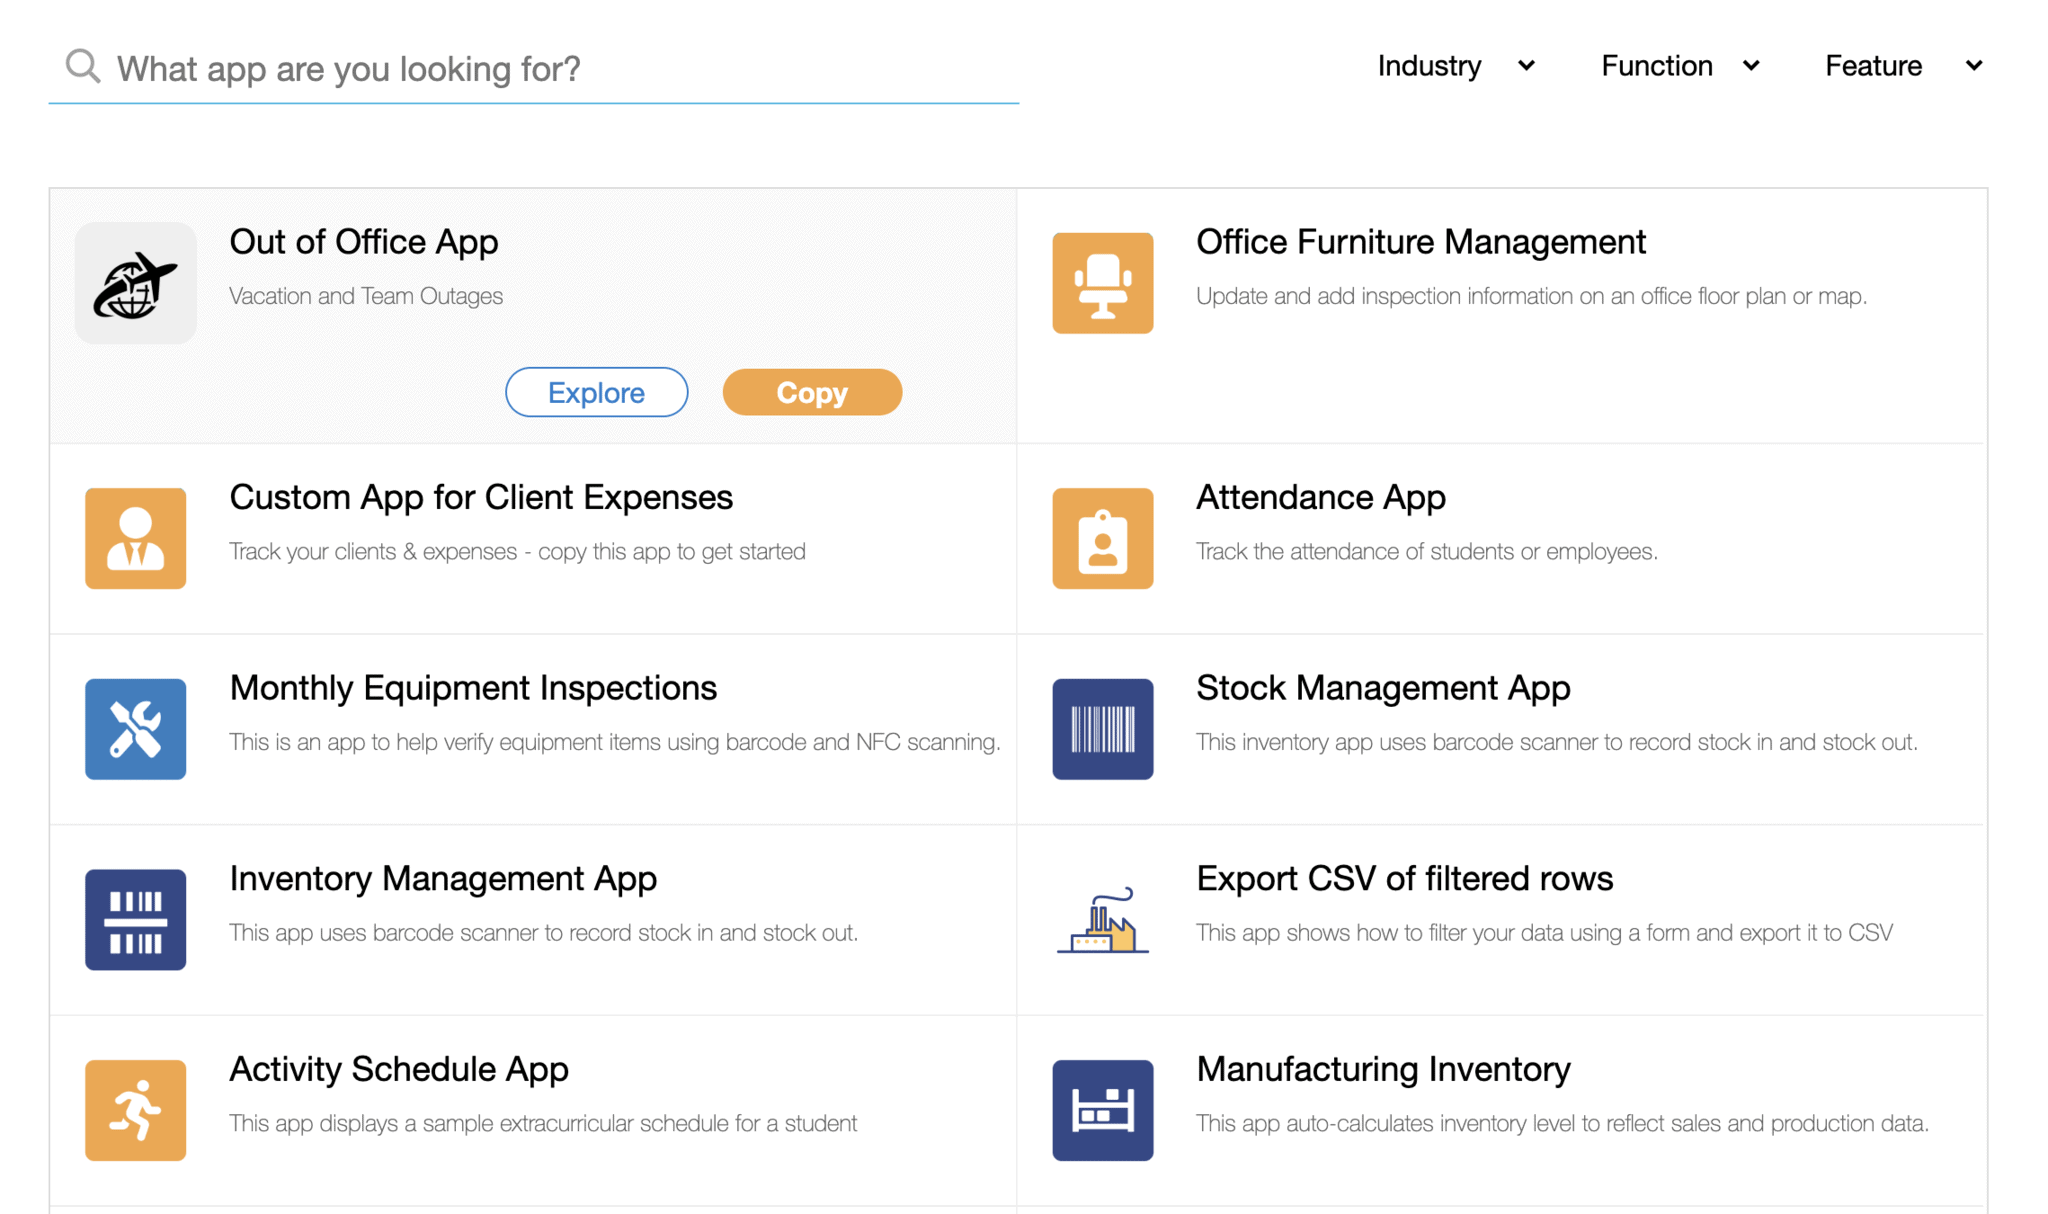The width and height of the screenshot is (2048, 1214).
Task: Click the Stock Management barcode icon
Action: 1102,729
